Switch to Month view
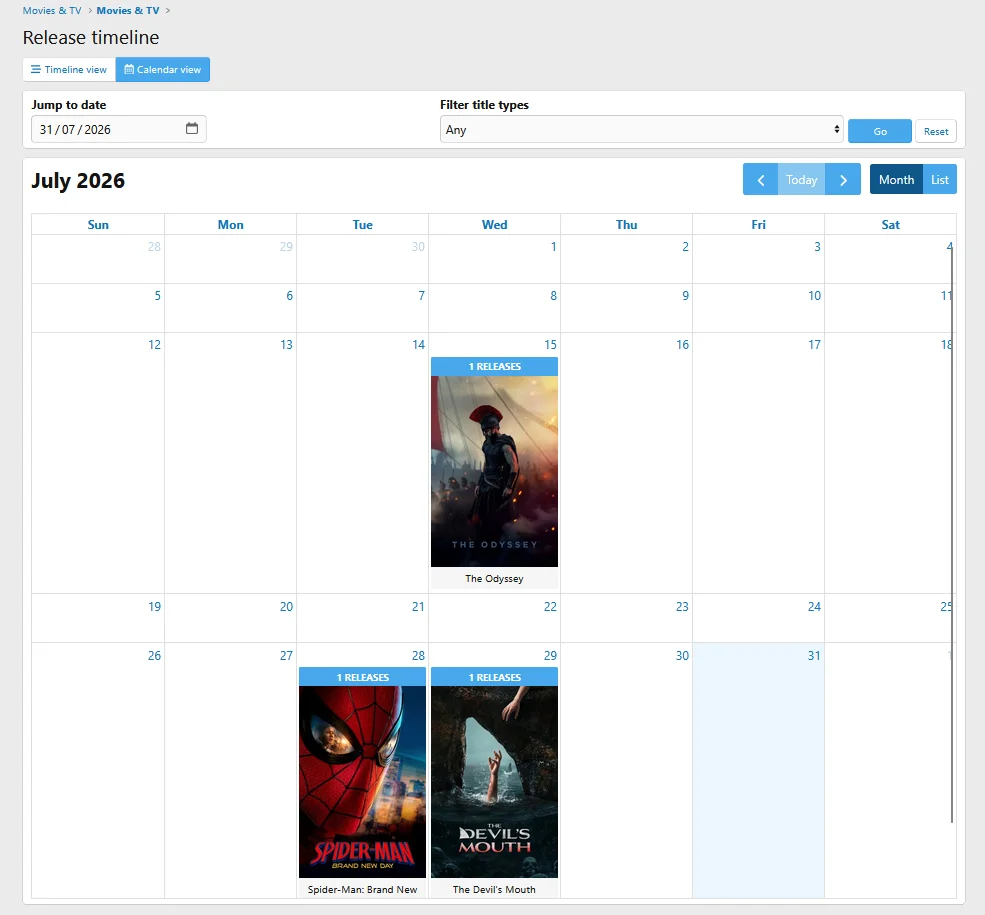The width and height of the screenshot is (985, 915). tap(896, 180)
